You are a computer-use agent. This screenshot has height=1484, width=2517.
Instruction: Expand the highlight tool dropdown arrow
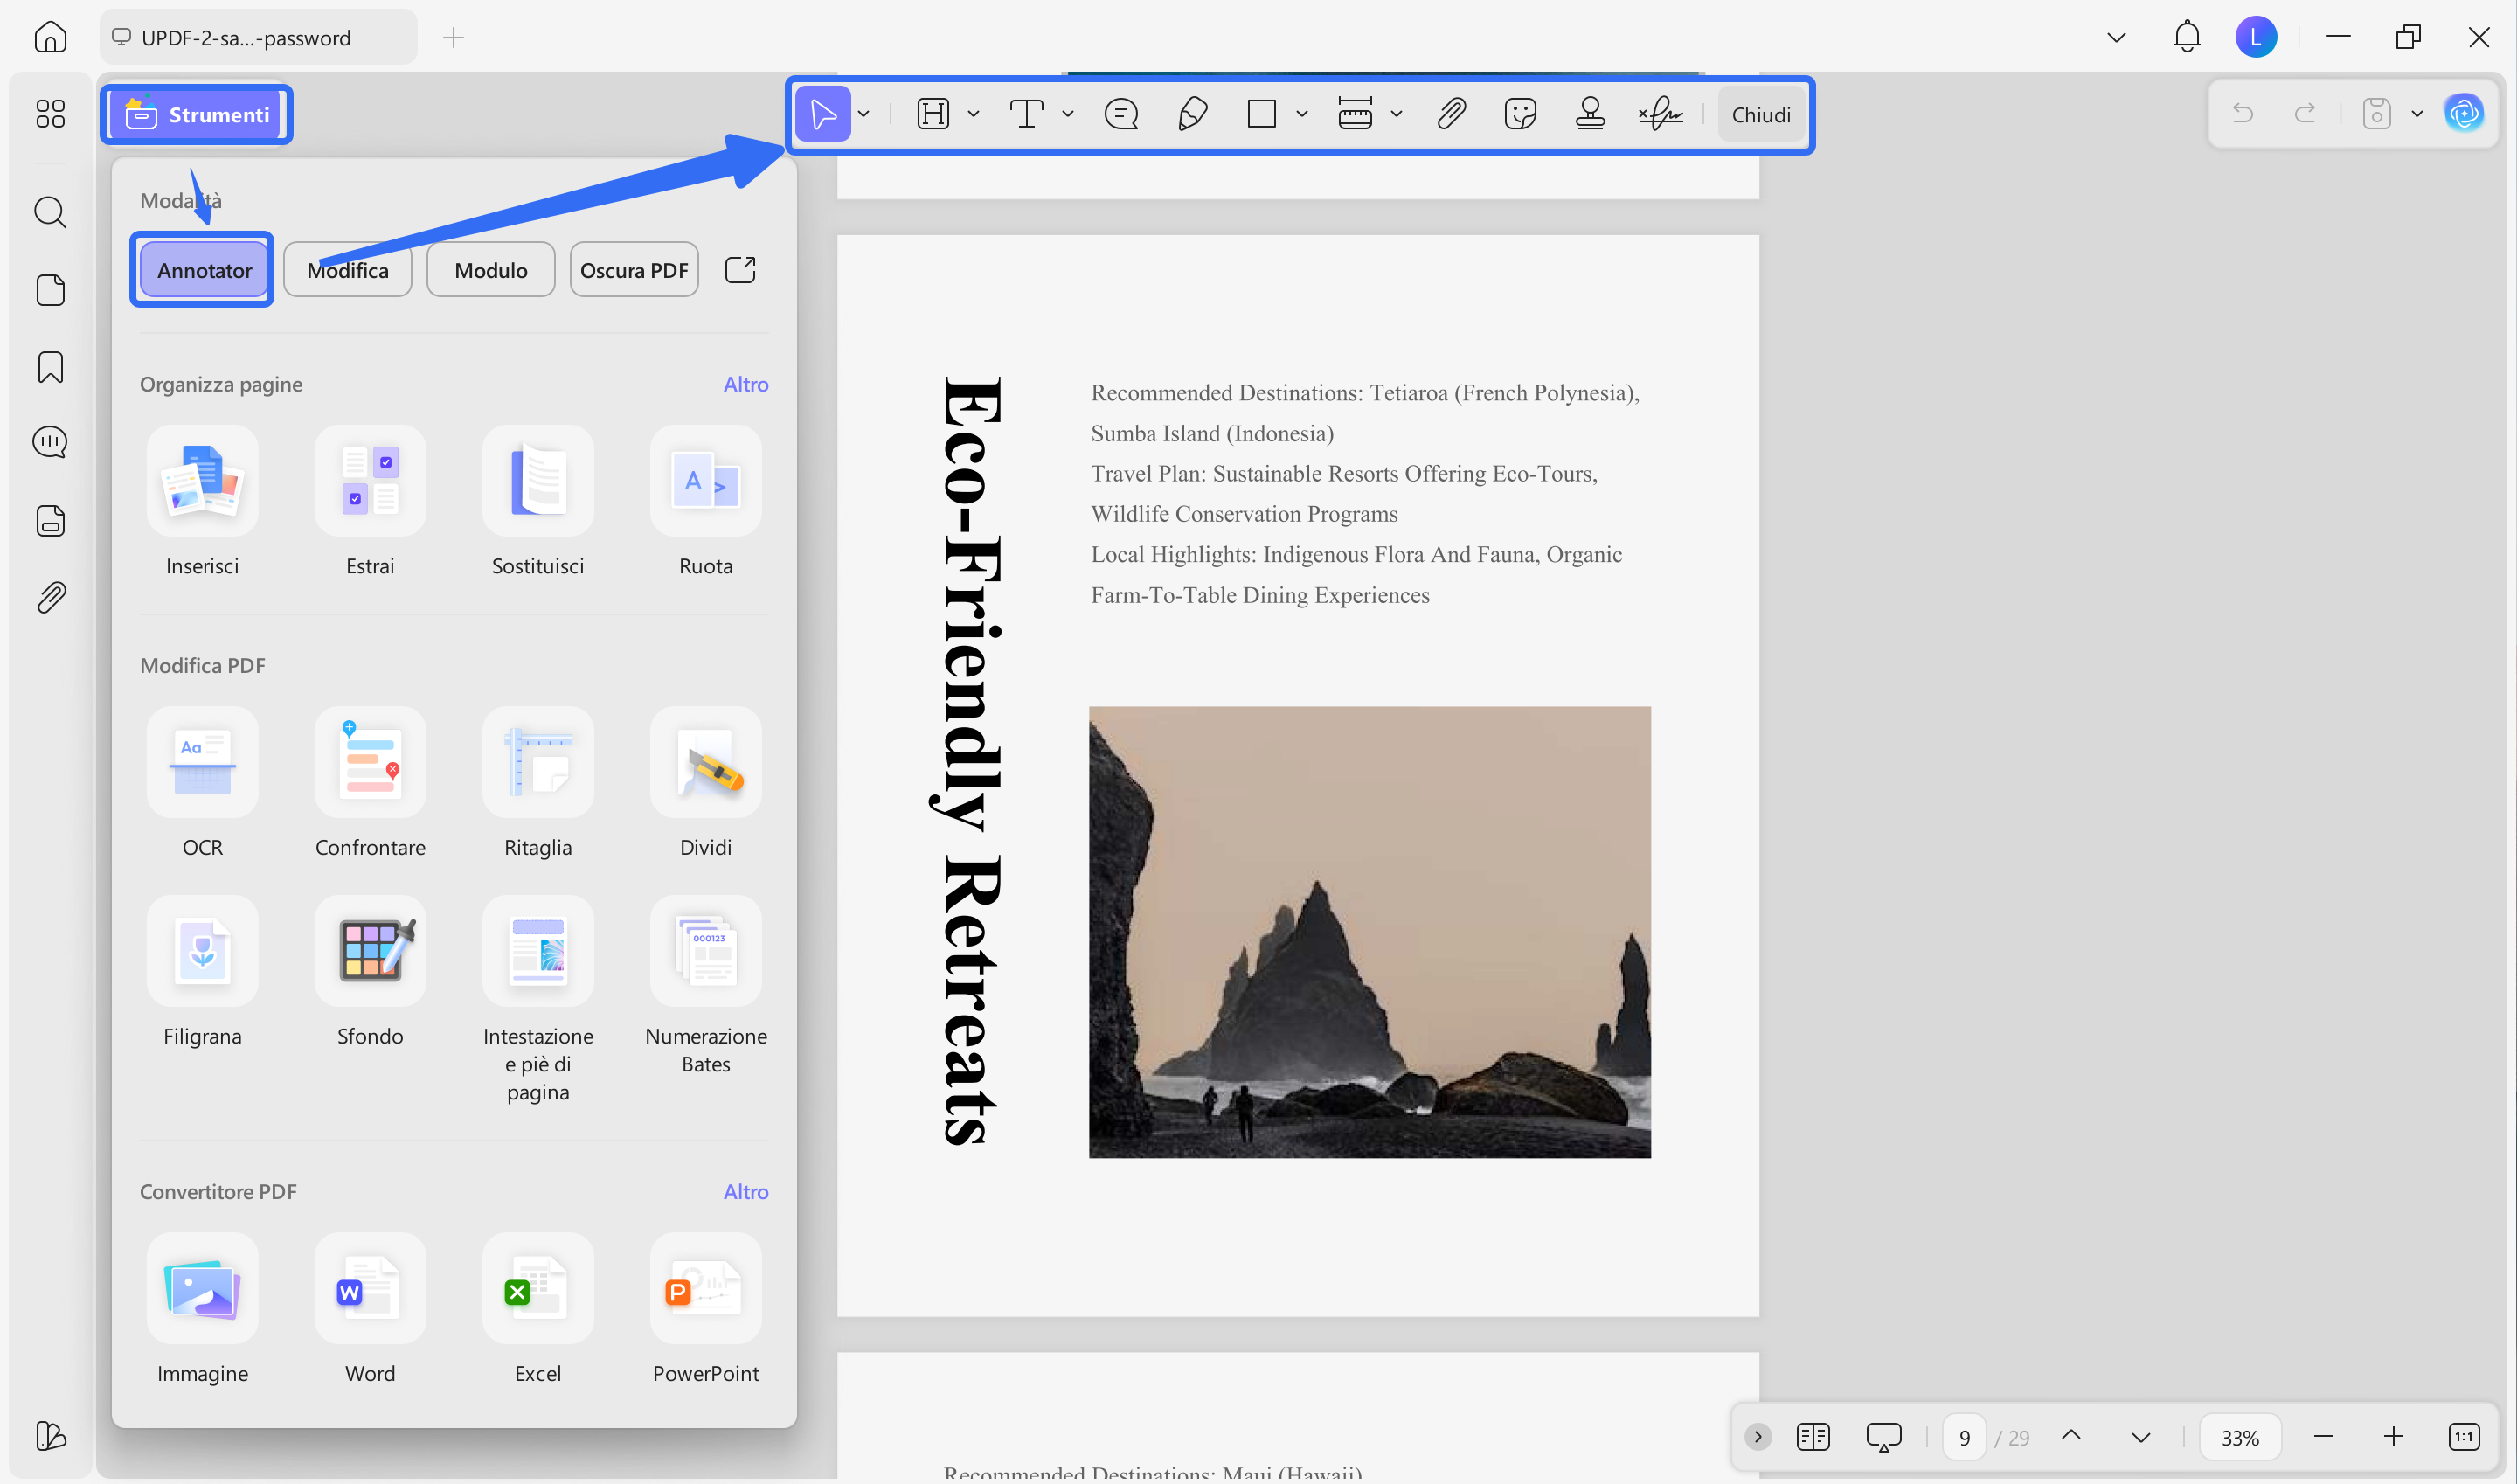(x=973, y=114)
